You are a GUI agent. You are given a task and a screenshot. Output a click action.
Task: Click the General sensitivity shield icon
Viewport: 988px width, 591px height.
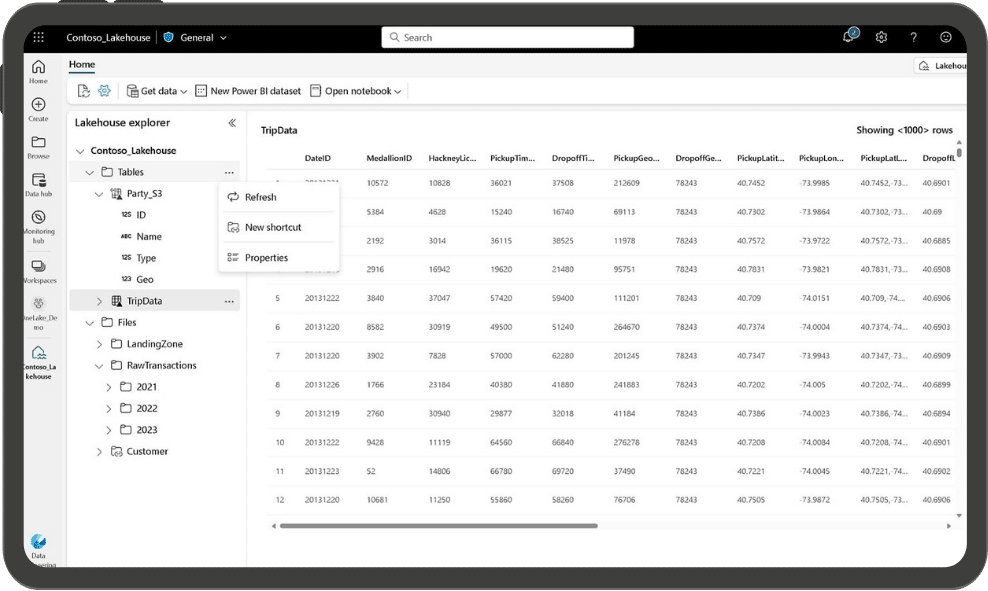(168, 37)
